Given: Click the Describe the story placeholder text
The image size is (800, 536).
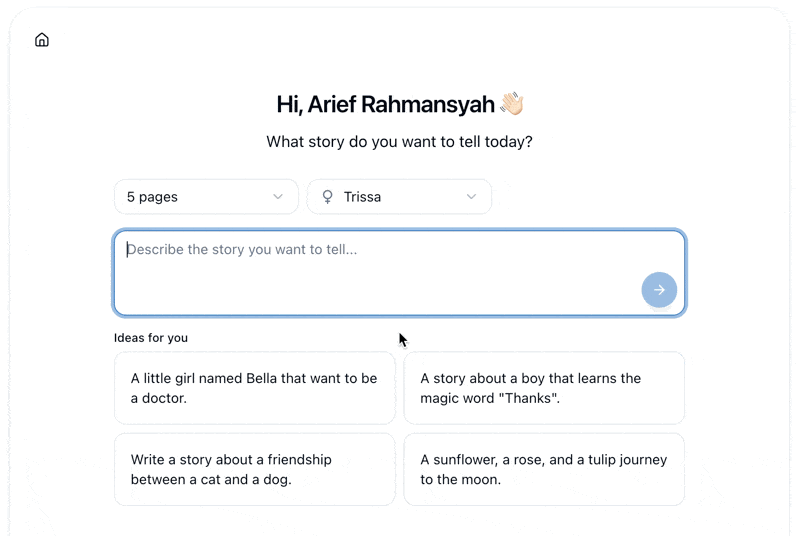Looking at the screenshot, I should click(242, 249).
